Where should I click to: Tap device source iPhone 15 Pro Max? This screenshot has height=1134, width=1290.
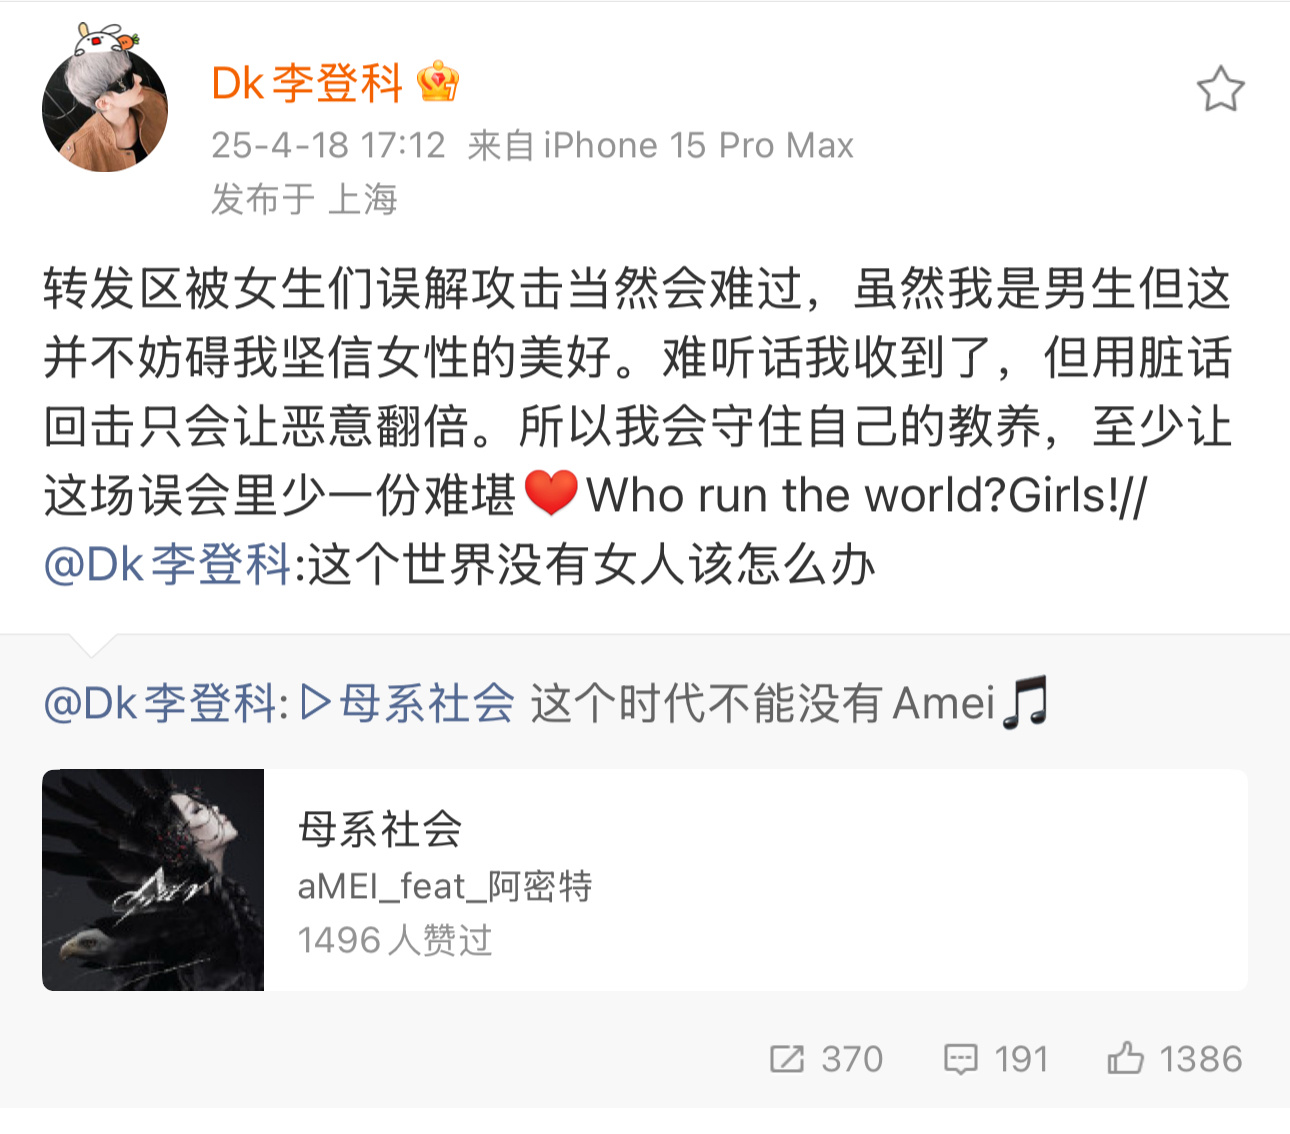click(x=699, y=146)
